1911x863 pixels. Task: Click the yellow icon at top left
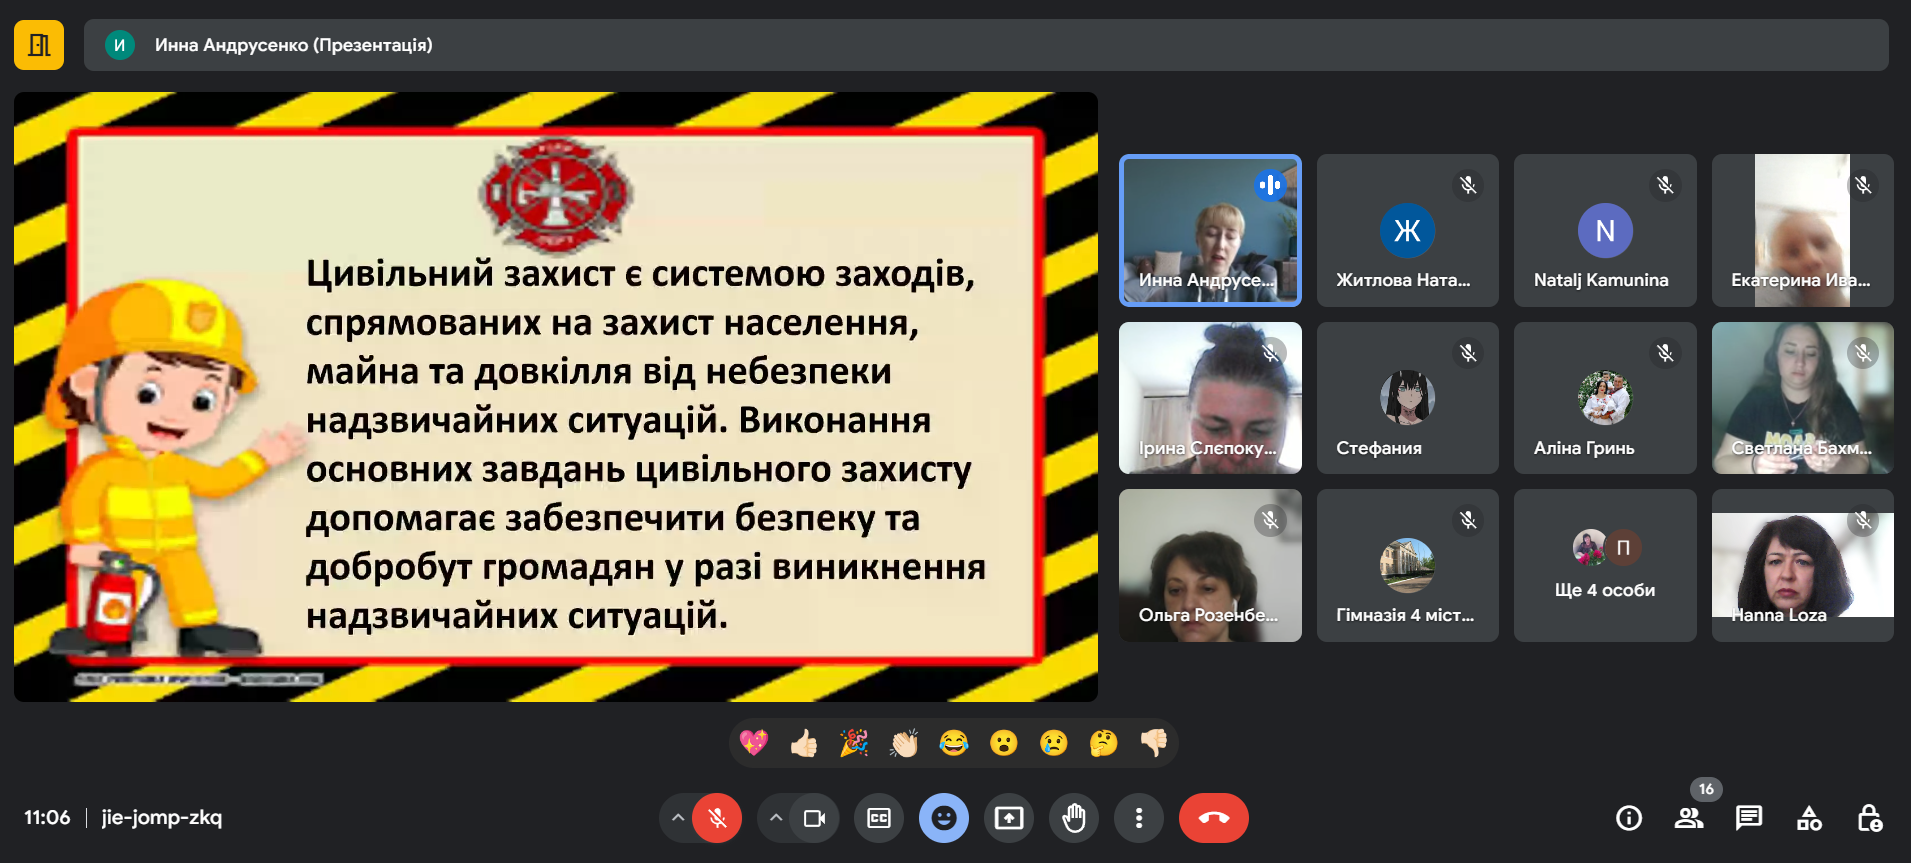click(x=39, y=45)
